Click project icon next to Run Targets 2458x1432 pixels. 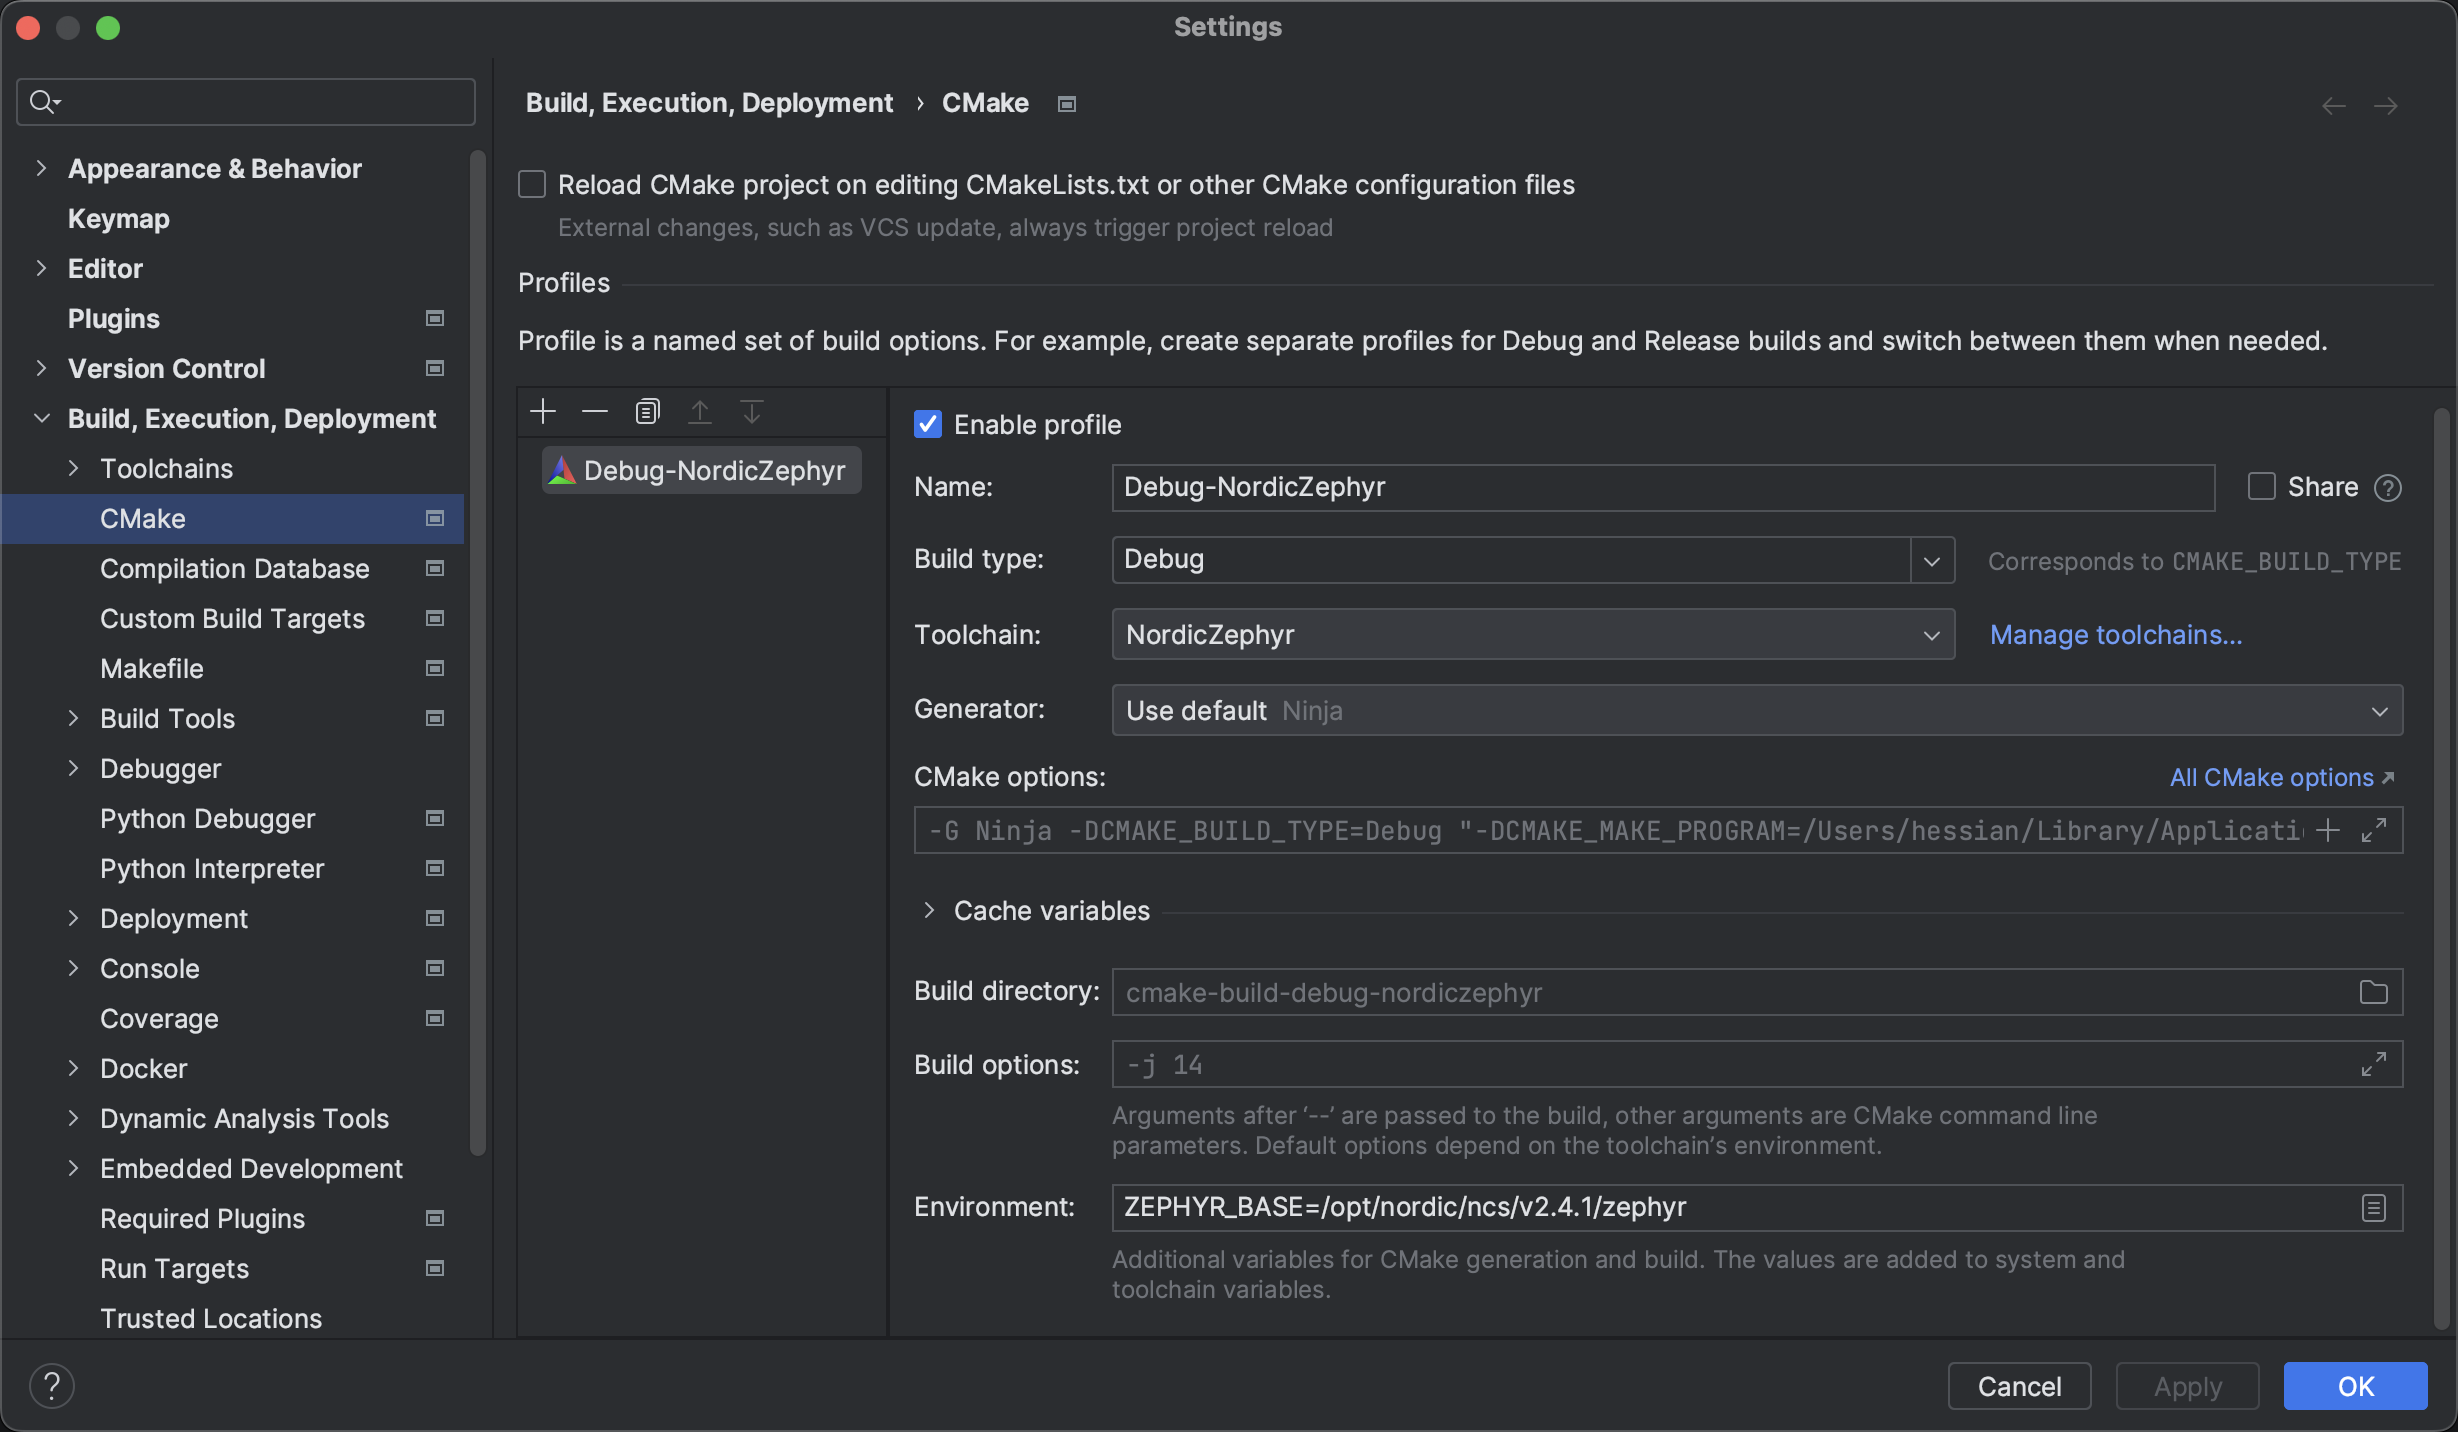click(435, 1268)
